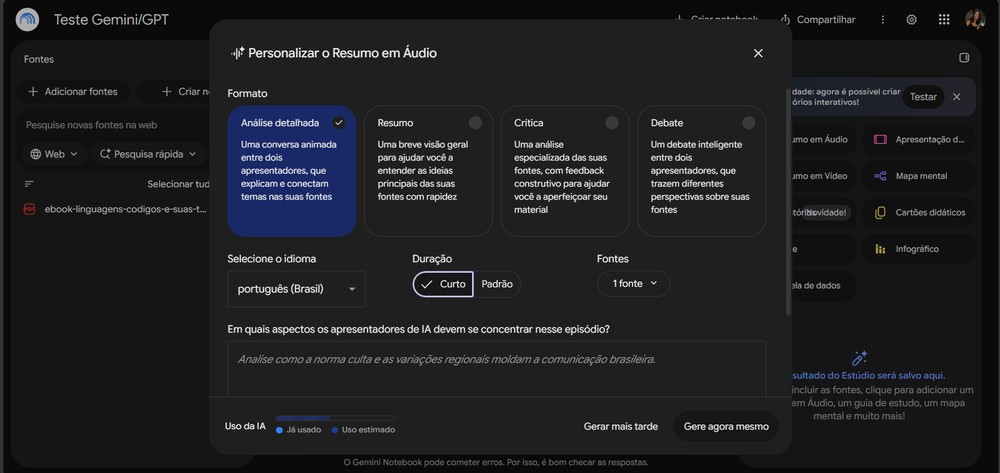1000x473 pixels.
Task: Click the AI presenters focus text area
Action: point(497,369)
